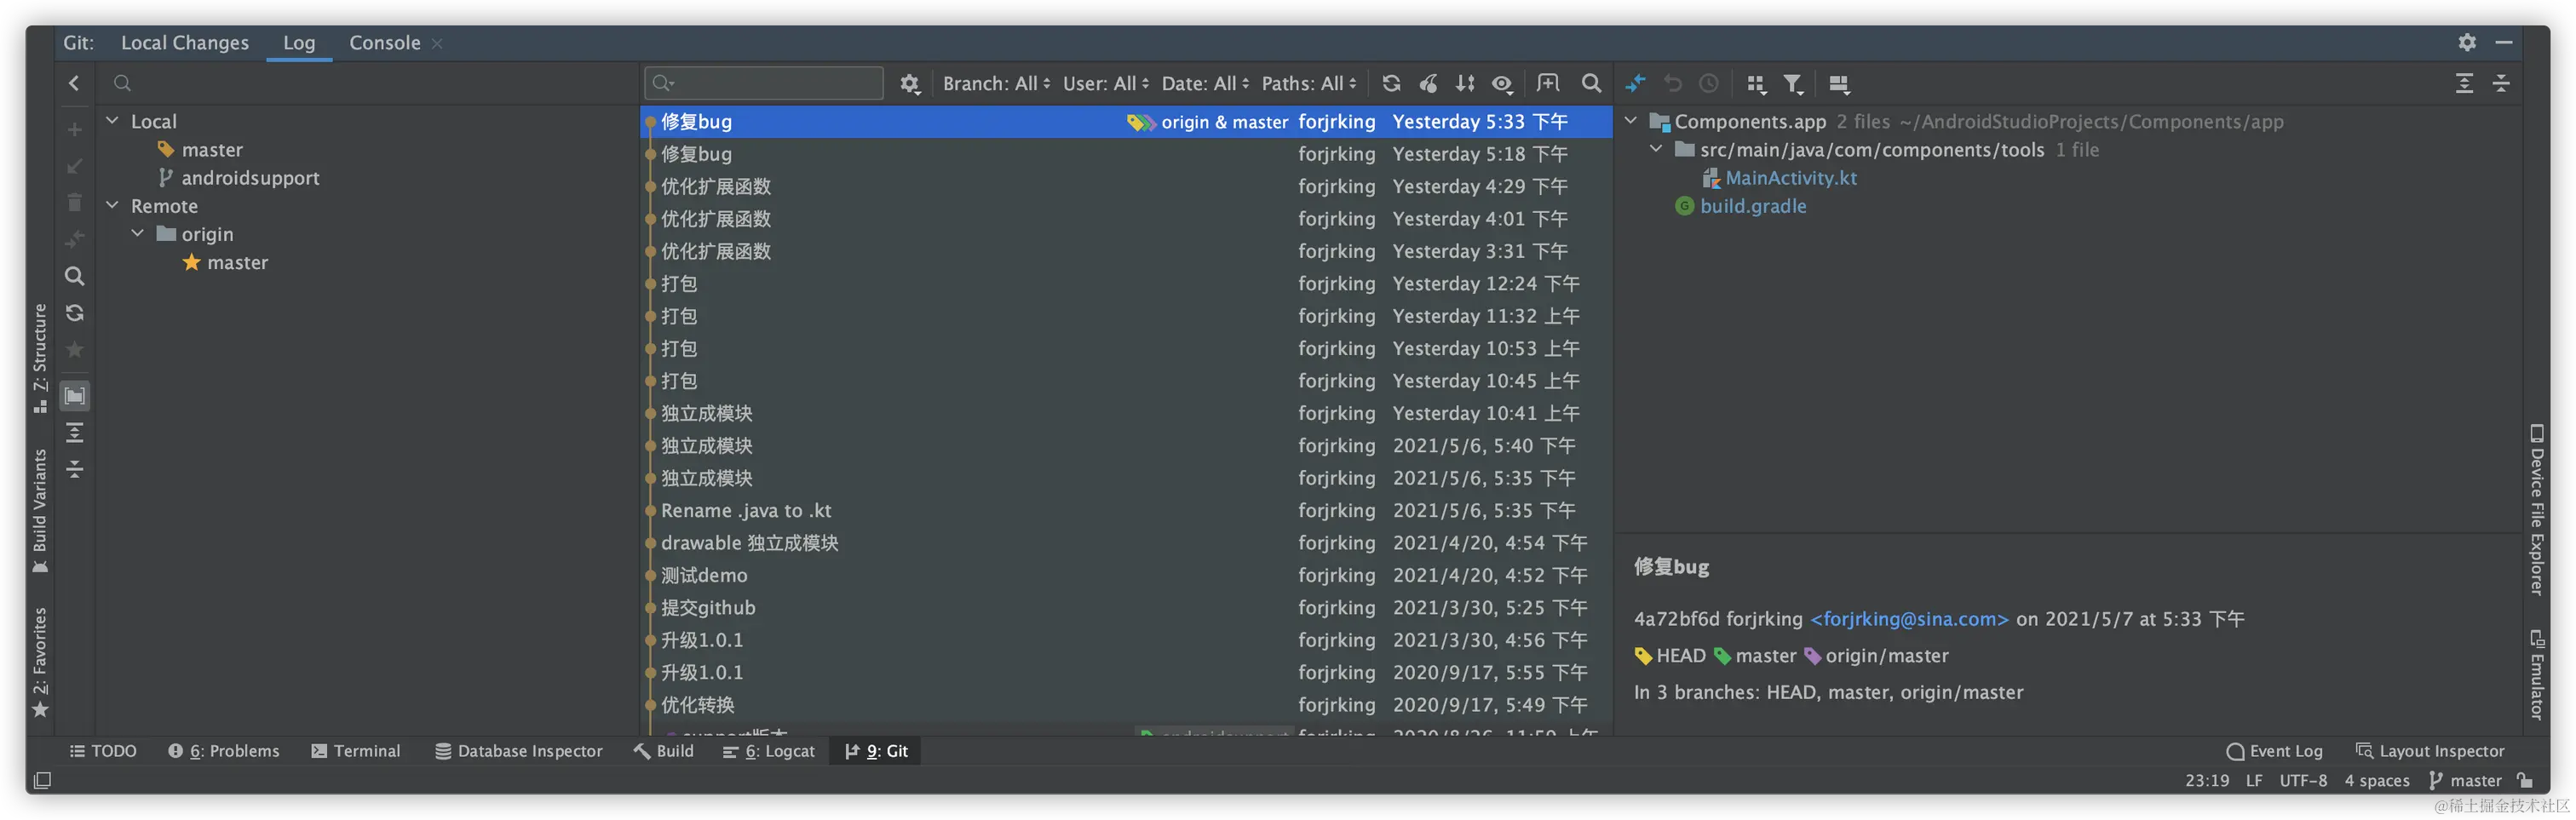Screen dimensions: 2576x820
Task: Collapse the Remote branches tree node
Action: 113,206
